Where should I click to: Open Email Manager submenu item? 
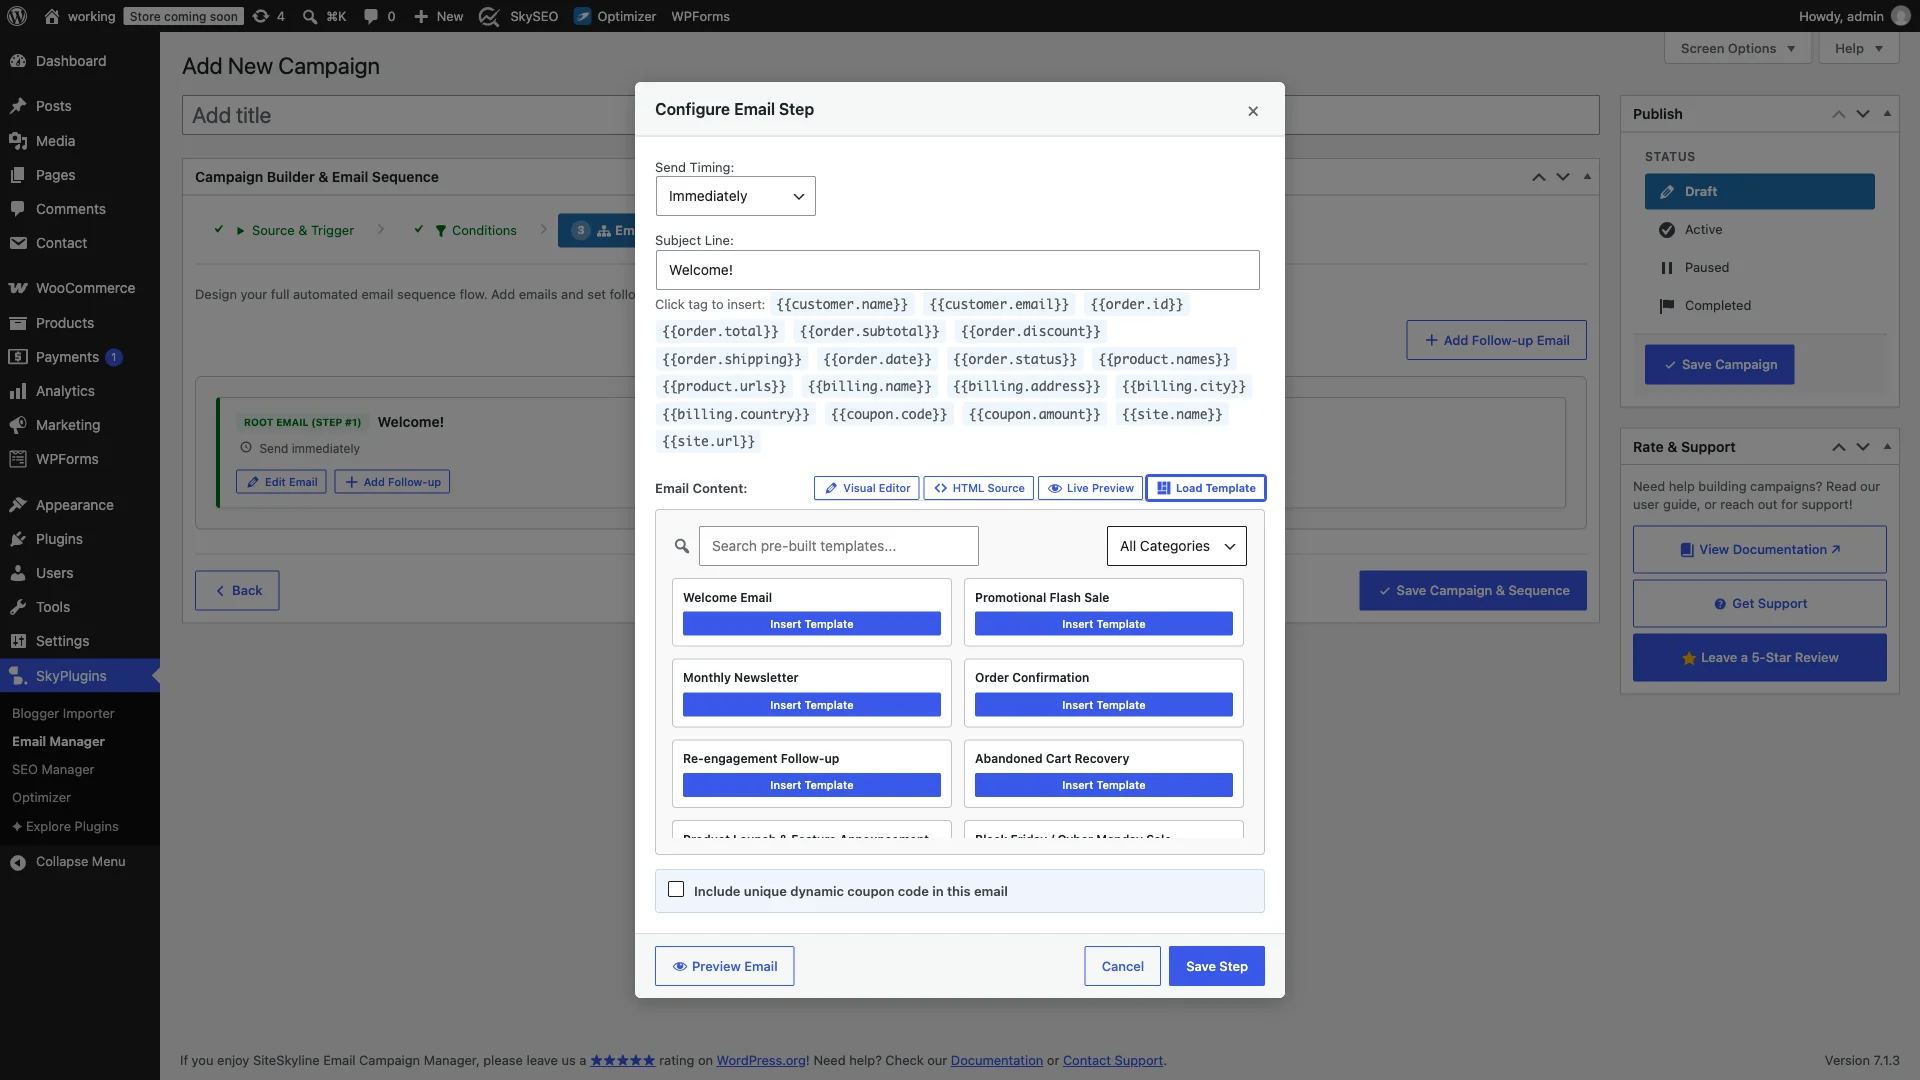[58, 741]
